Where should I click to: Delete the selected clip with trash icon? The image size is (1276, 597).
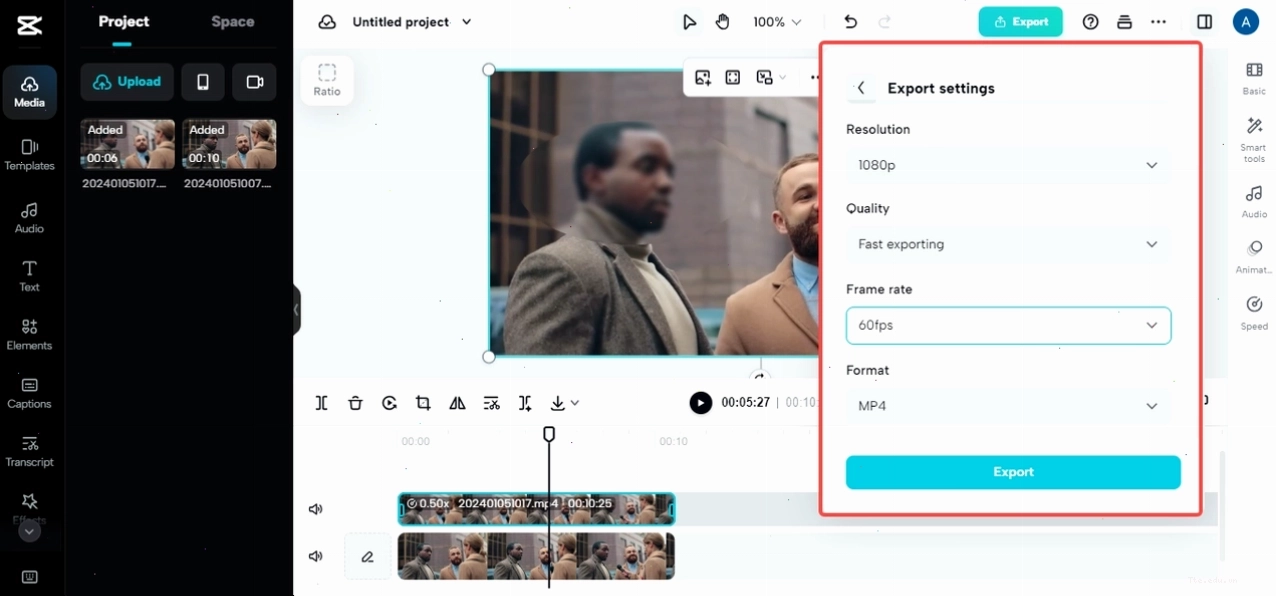pos(355,403)
